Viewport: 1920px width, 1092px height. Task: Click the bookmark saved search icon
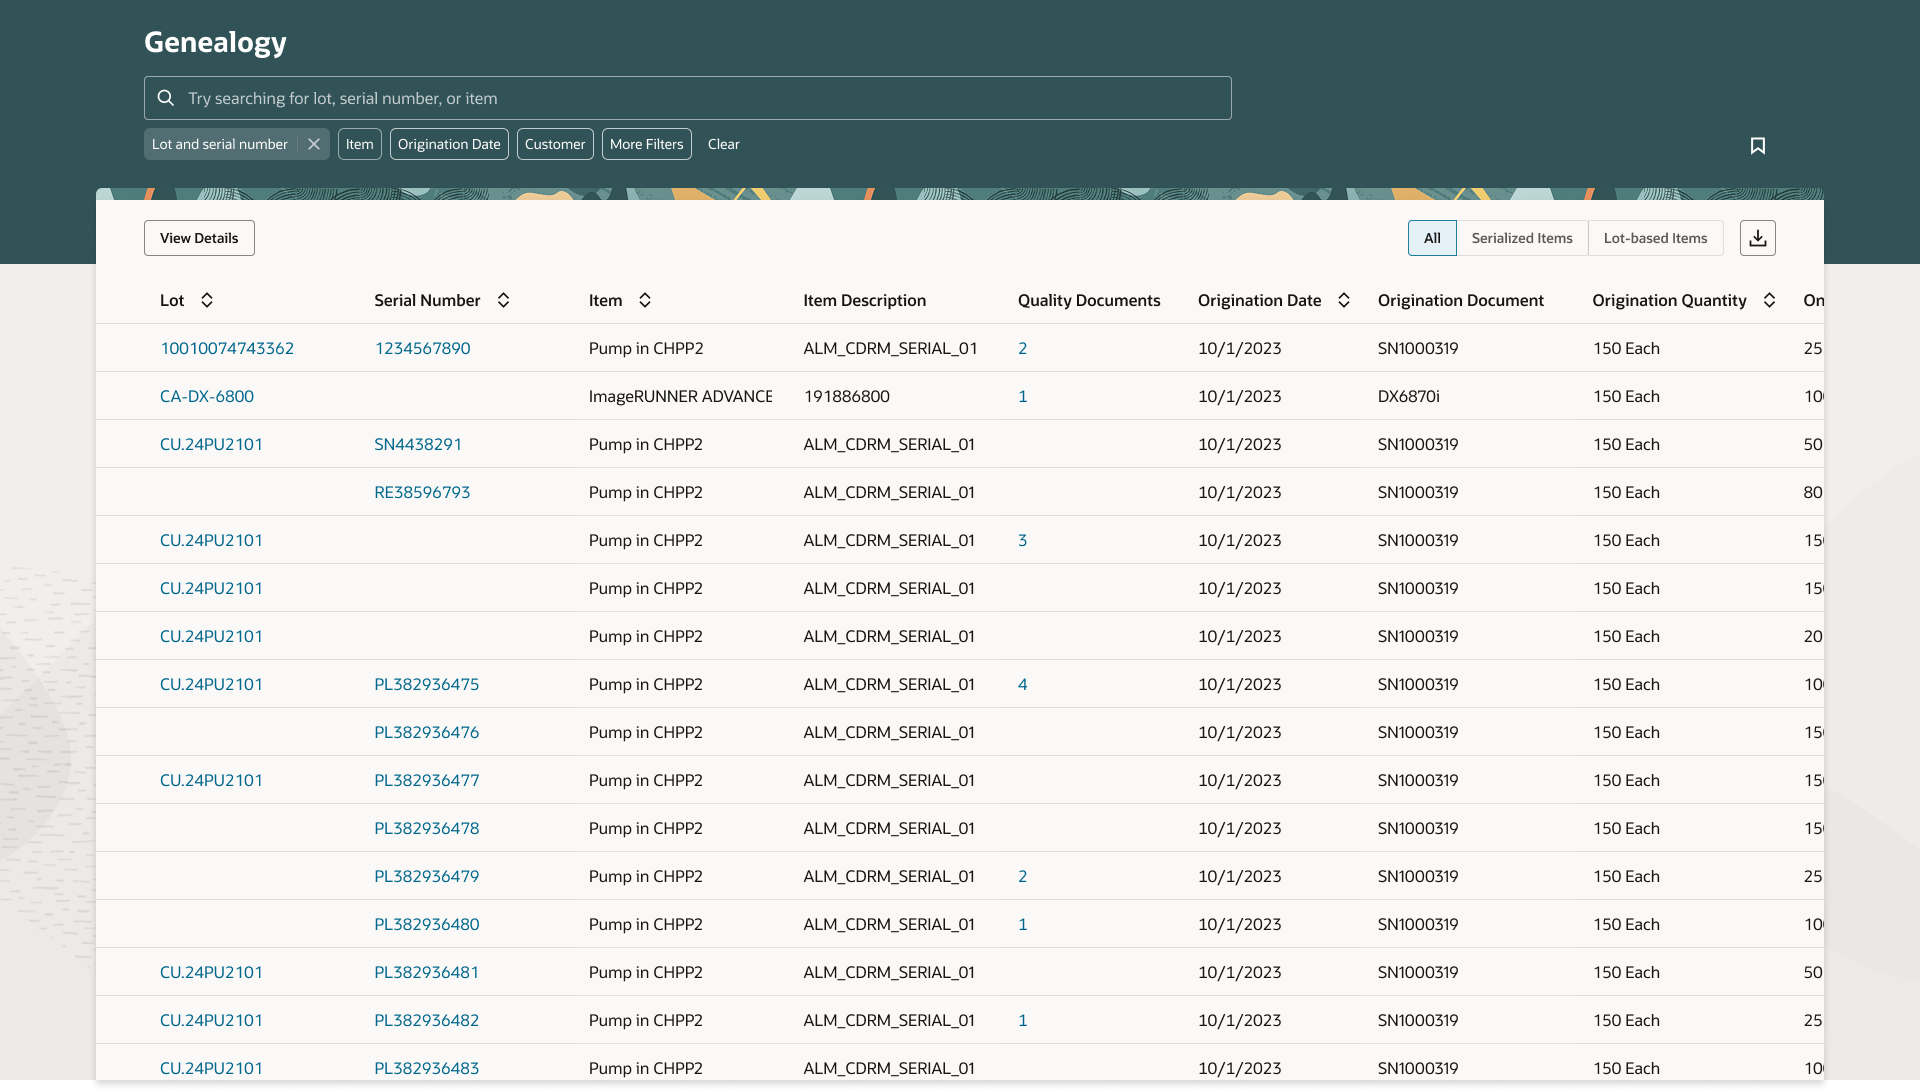pyautogui.click(x=1757, y=146)
